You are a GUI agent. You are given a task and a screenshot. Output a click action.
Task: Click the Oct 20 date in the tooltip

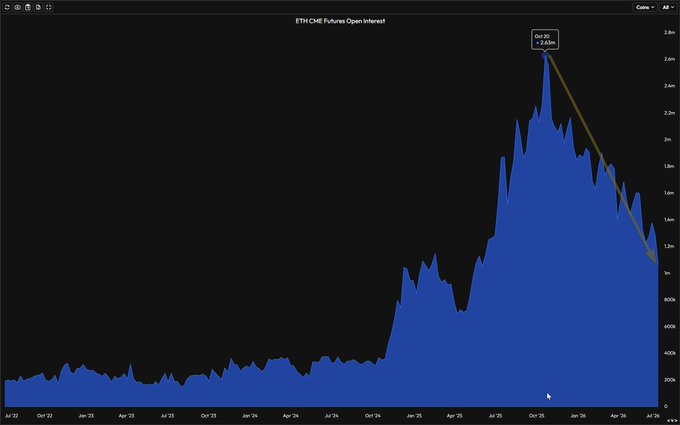coord(542,36)
